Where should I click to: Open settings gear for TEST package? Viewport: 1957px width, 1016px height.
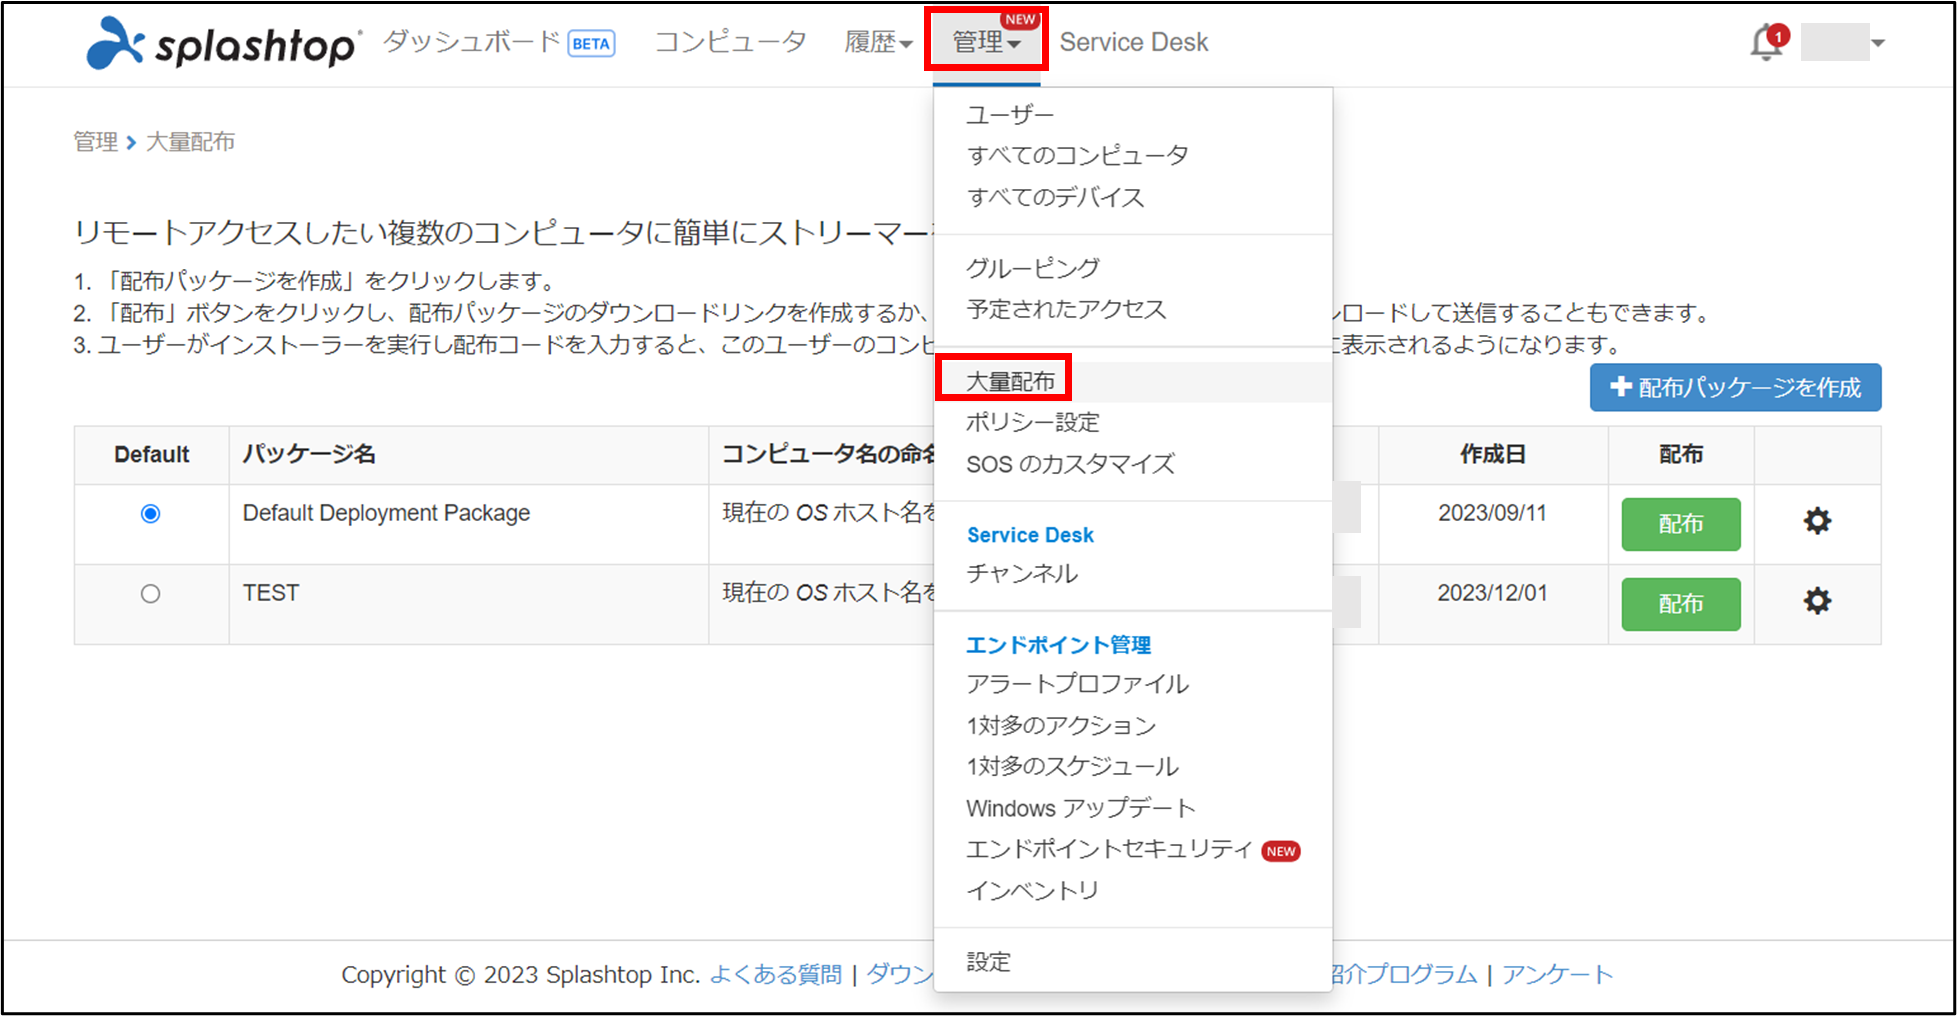1817,601
